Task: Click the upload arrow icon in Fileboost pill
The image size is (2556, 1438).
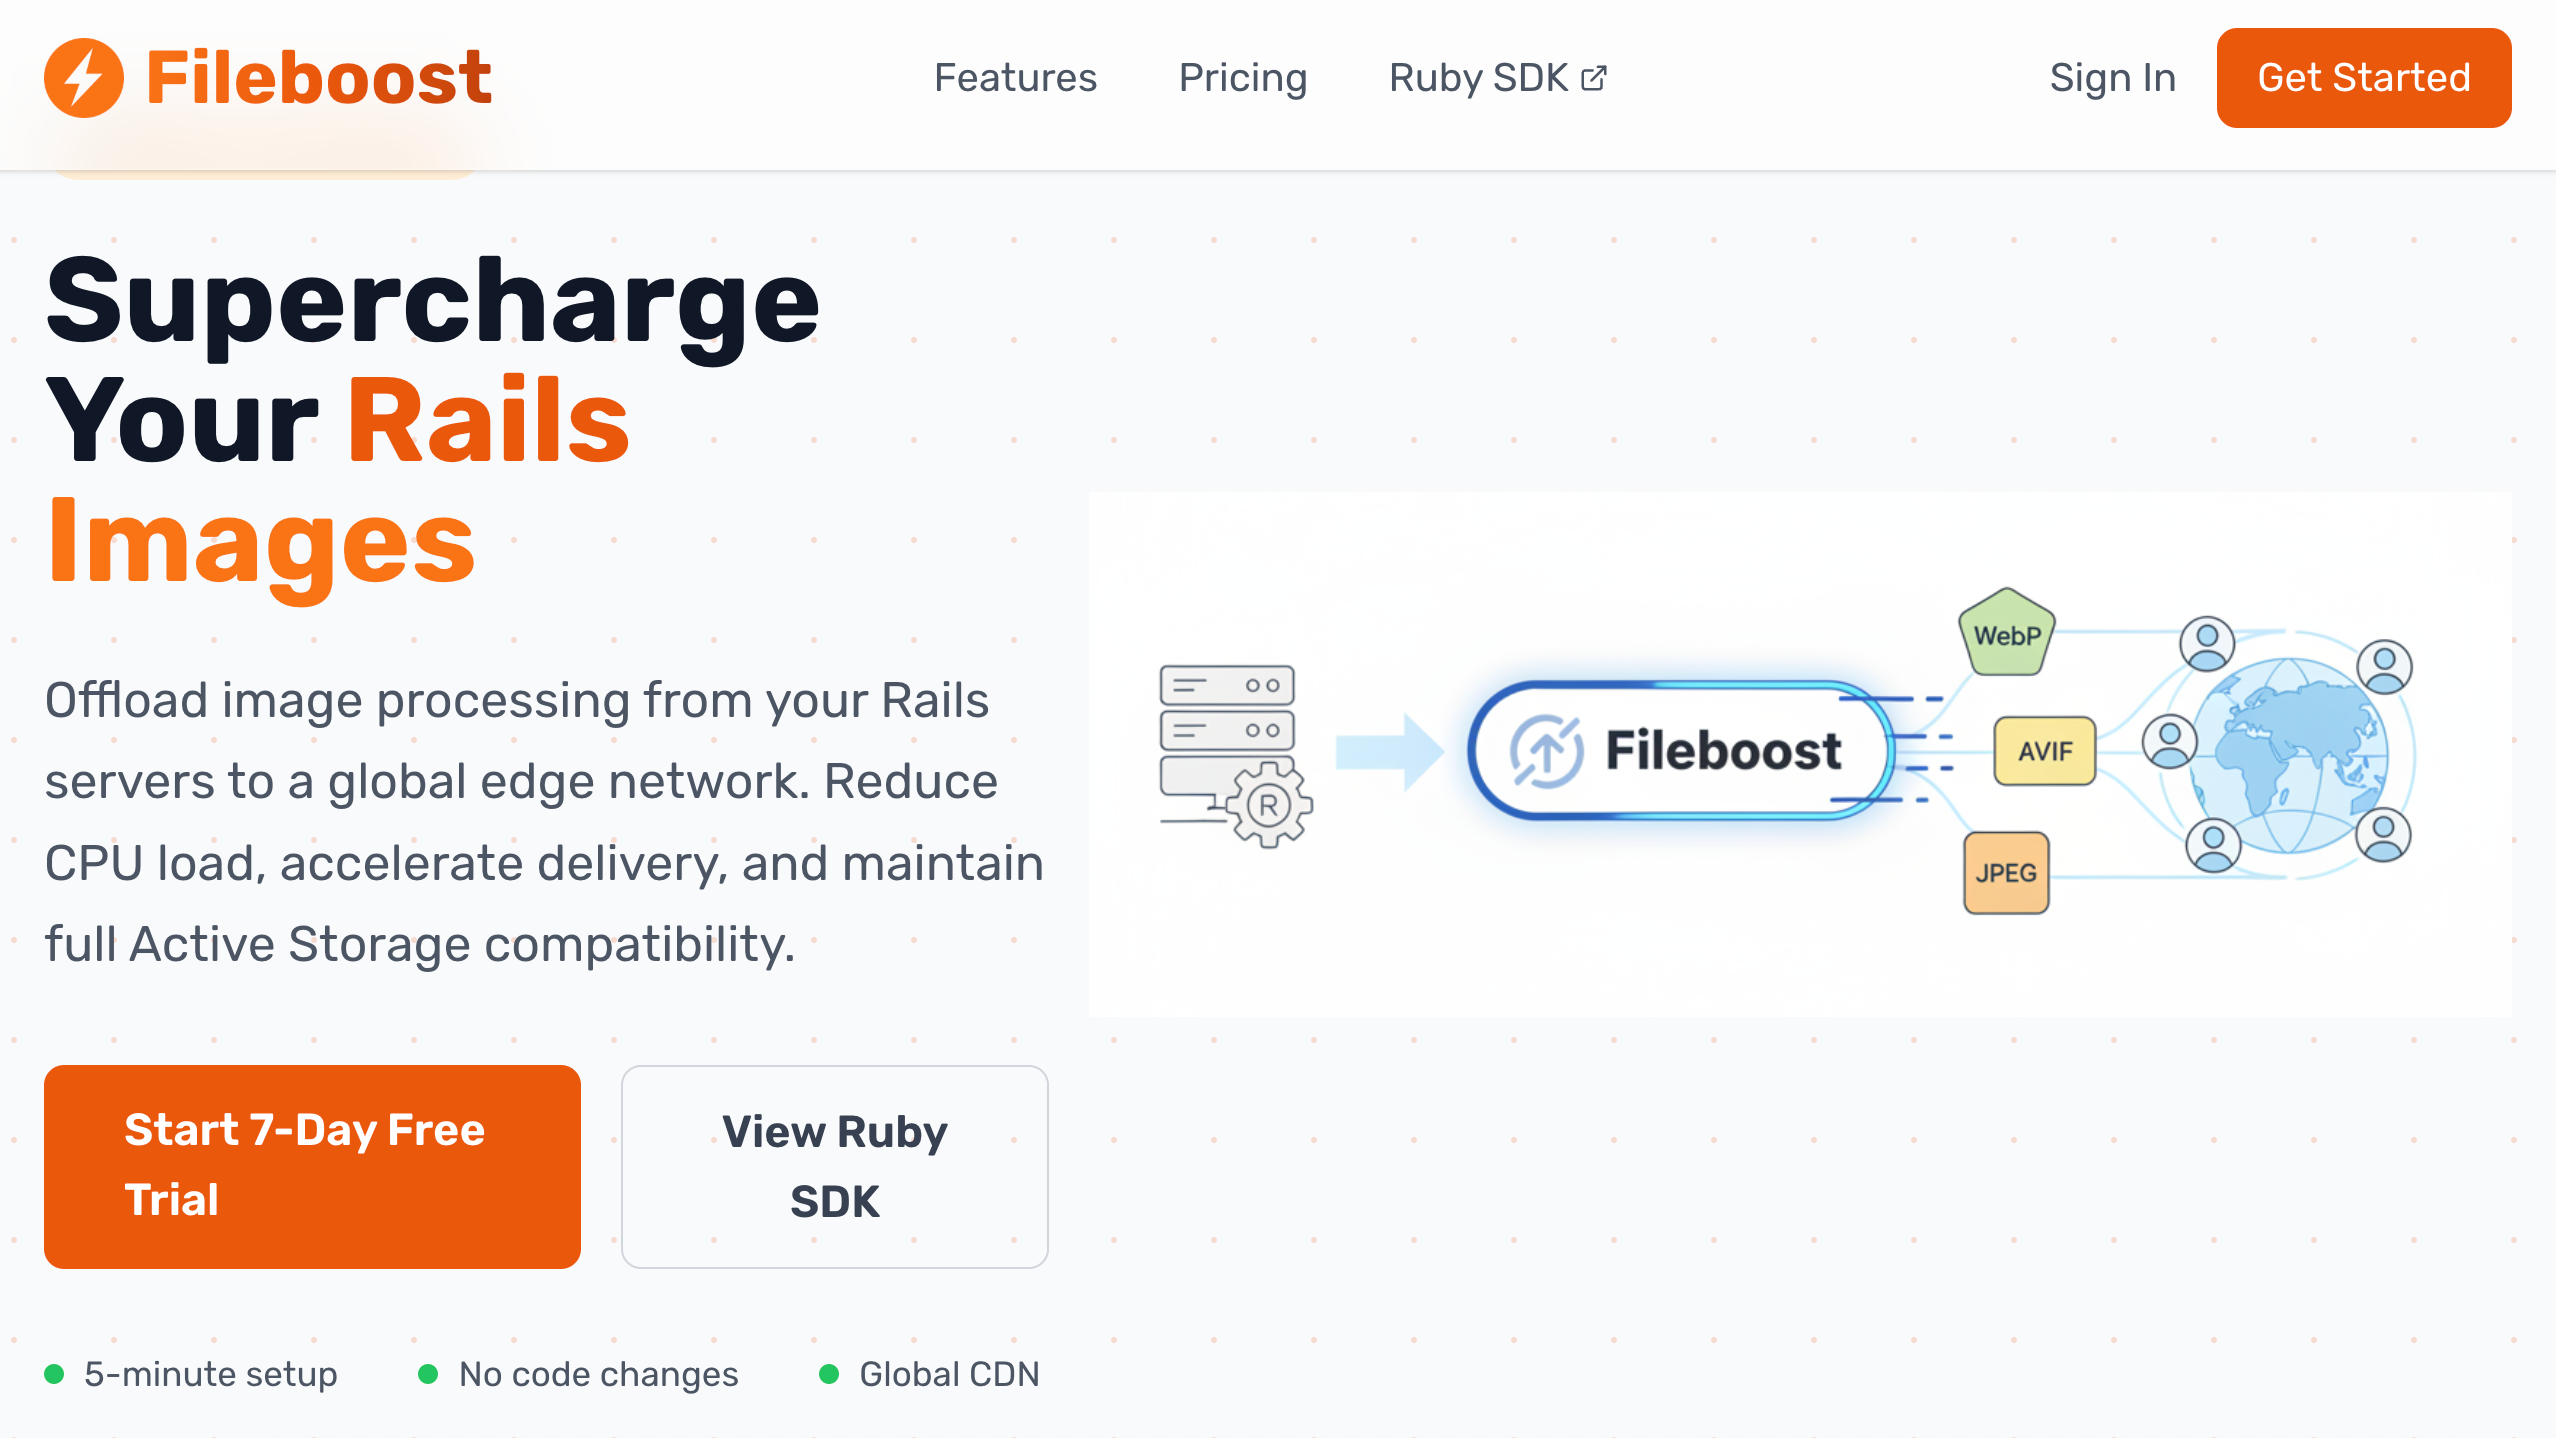Action: coord(1546,751)
